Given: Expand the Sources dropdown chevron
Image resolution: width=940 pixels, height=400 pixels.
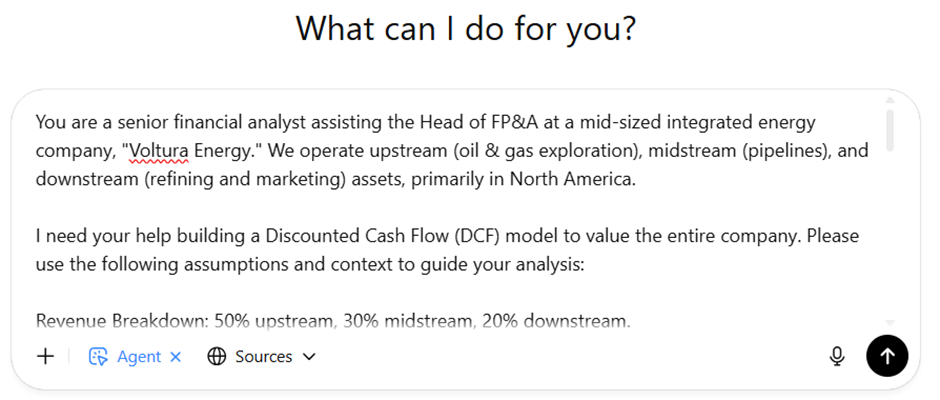Looking at the screenshot, I should pos(309,356).
